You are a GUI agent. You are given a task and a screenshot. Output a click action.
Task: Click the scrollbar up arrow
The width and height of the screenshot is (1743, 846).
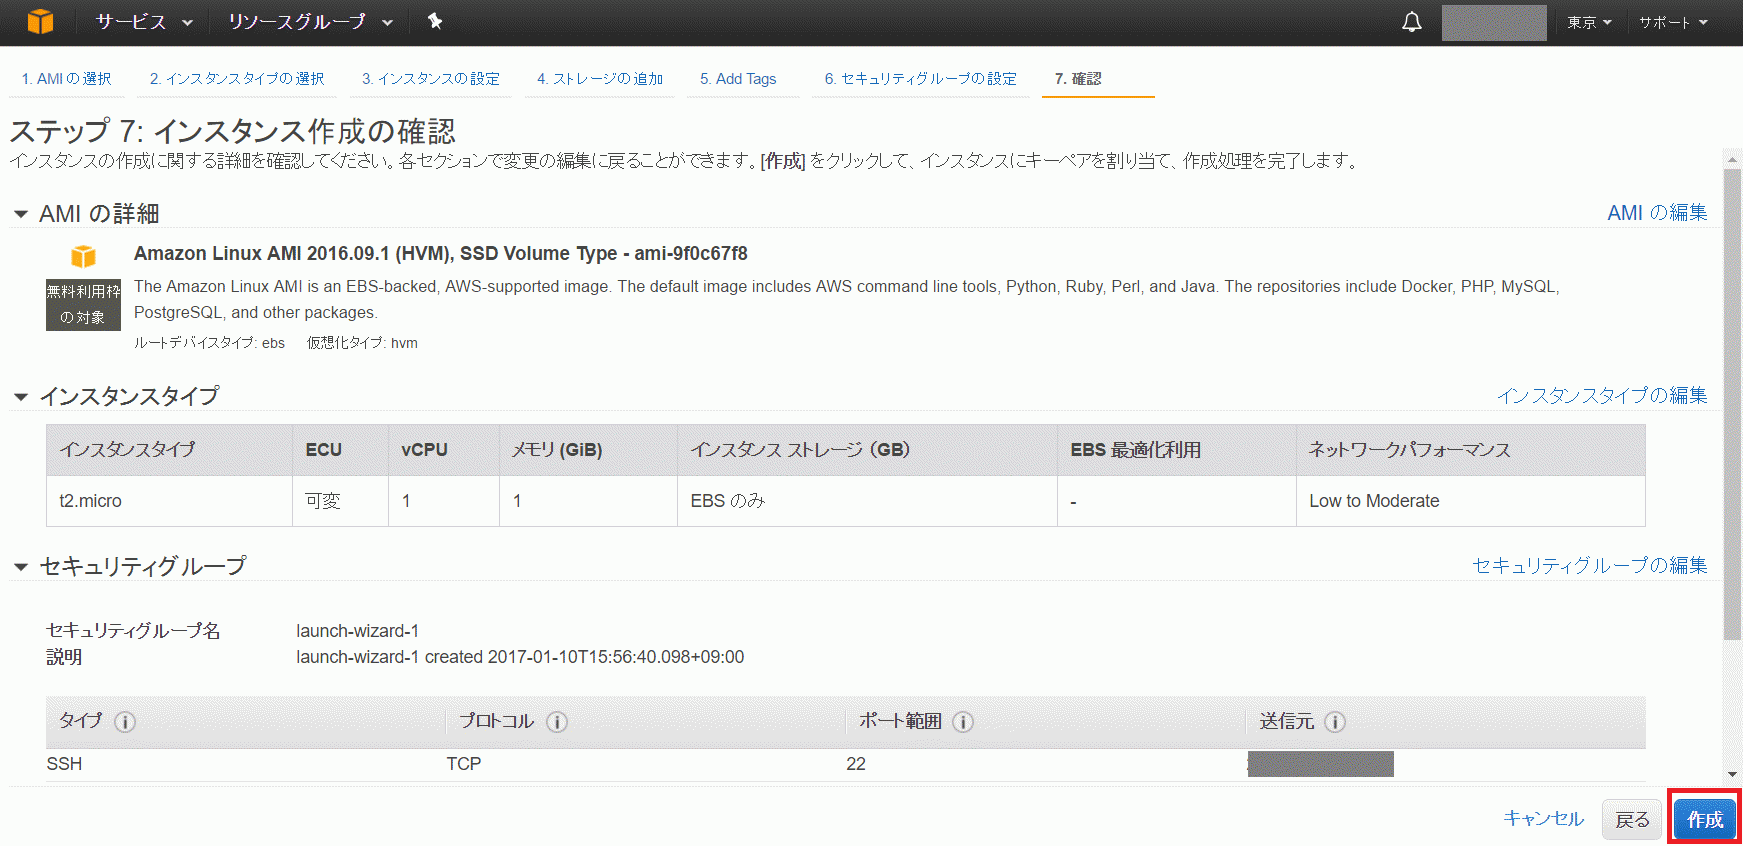pyautogui.click(x=1732, y=159)
